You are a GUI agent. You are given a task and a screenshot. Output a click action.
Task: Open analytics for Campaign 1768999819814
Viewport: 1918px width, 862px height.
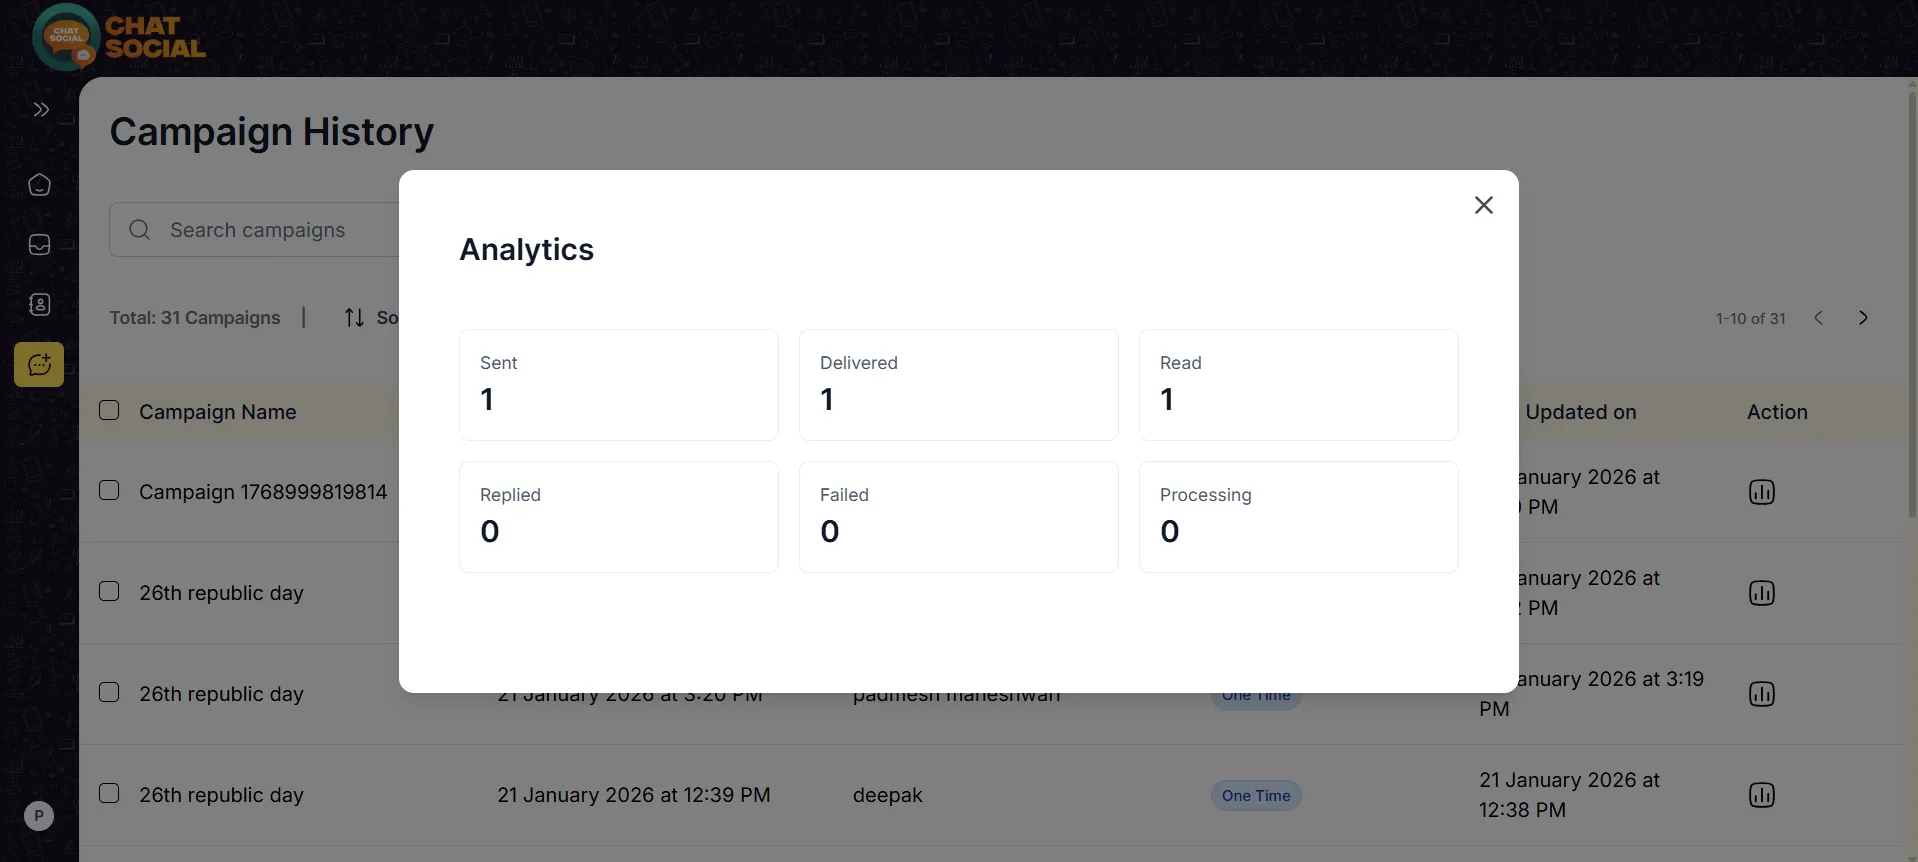click(x=1761, y=492)
